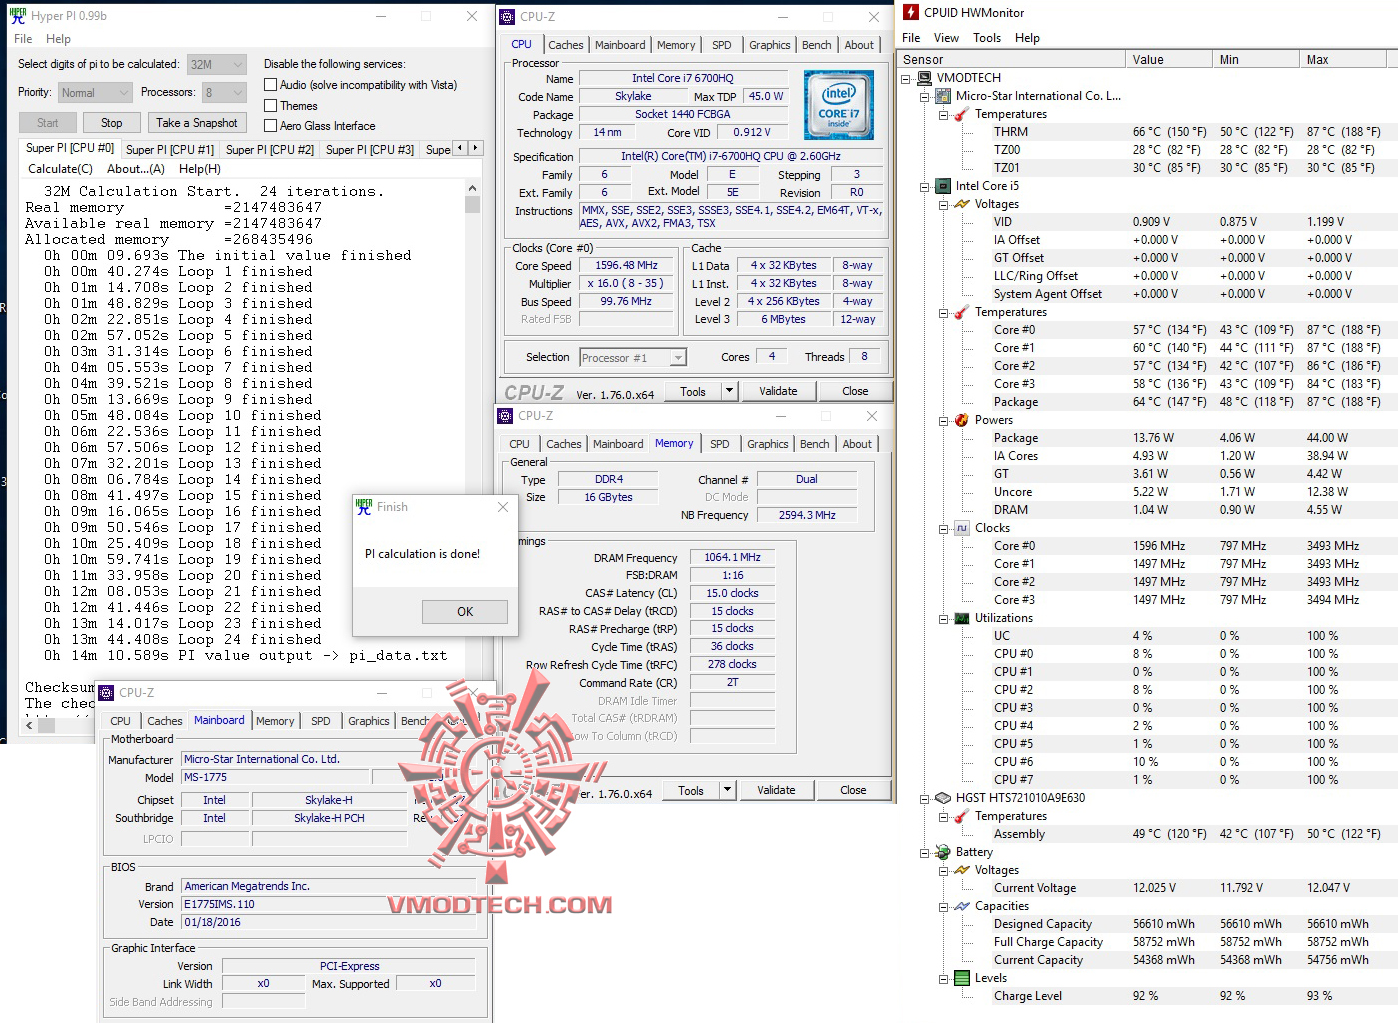The image size is (1398, 1023).
Task: Click the Clocks icon in HWMonitor tree
Action: (962, 528)
